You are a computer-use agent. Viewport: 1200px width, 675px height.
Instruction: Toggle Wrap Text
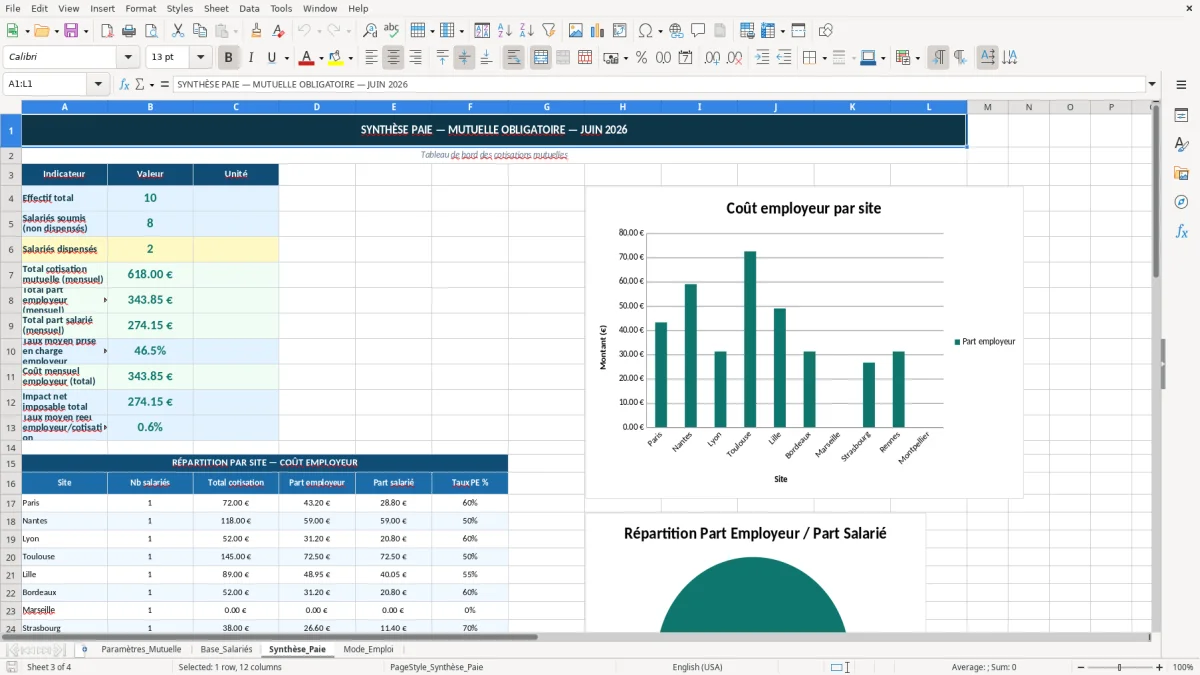click(513, 58)
